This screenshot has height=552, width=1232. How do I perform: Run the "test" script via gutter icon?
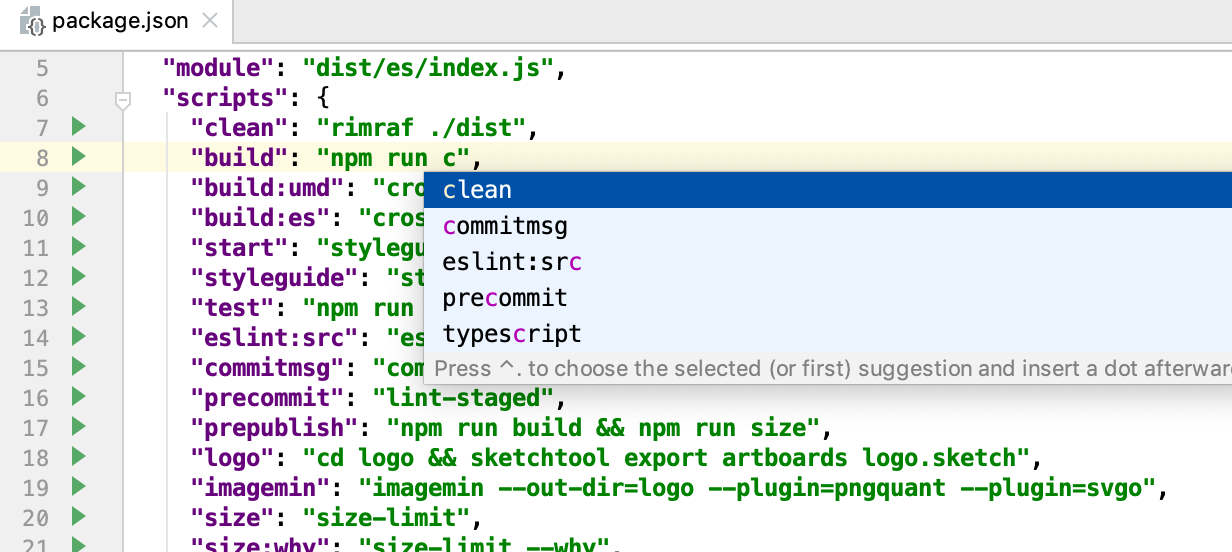79,307
